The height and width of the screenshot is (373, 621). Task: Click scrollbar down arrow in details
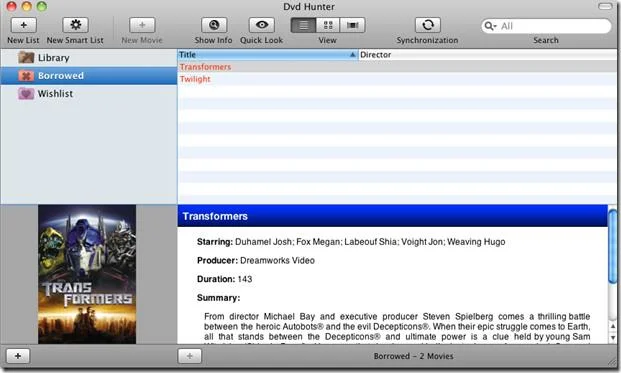click(613, 338)
